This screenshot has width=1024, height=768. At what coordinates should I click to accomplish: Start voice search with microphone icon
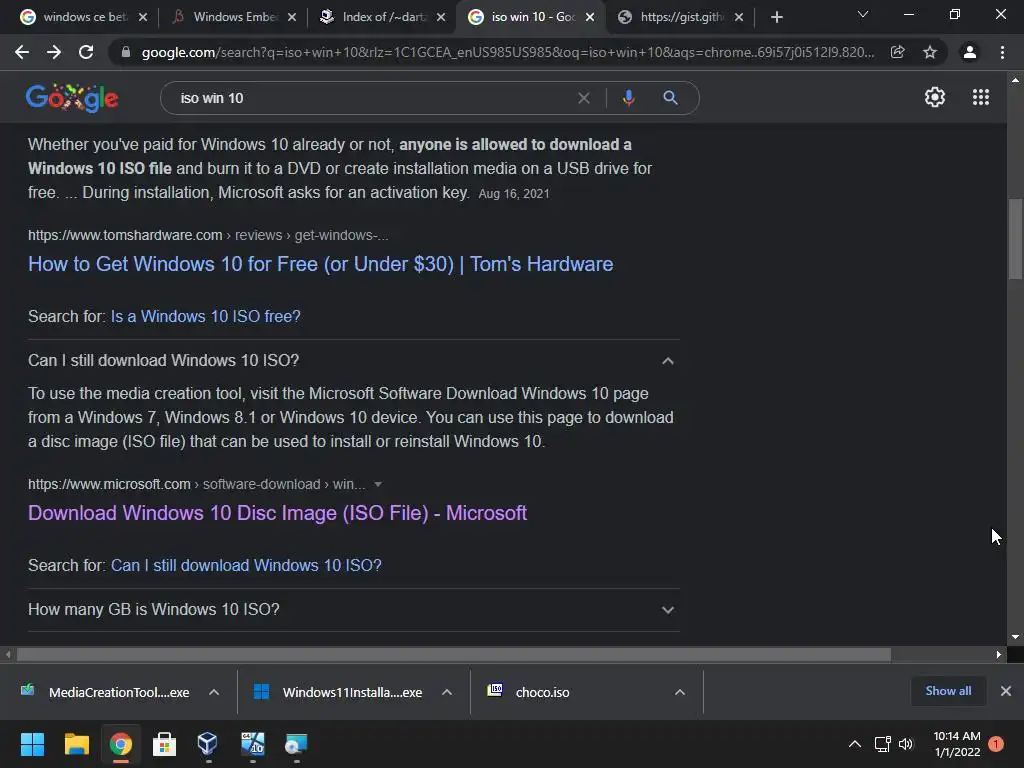[x=628, y=98]
